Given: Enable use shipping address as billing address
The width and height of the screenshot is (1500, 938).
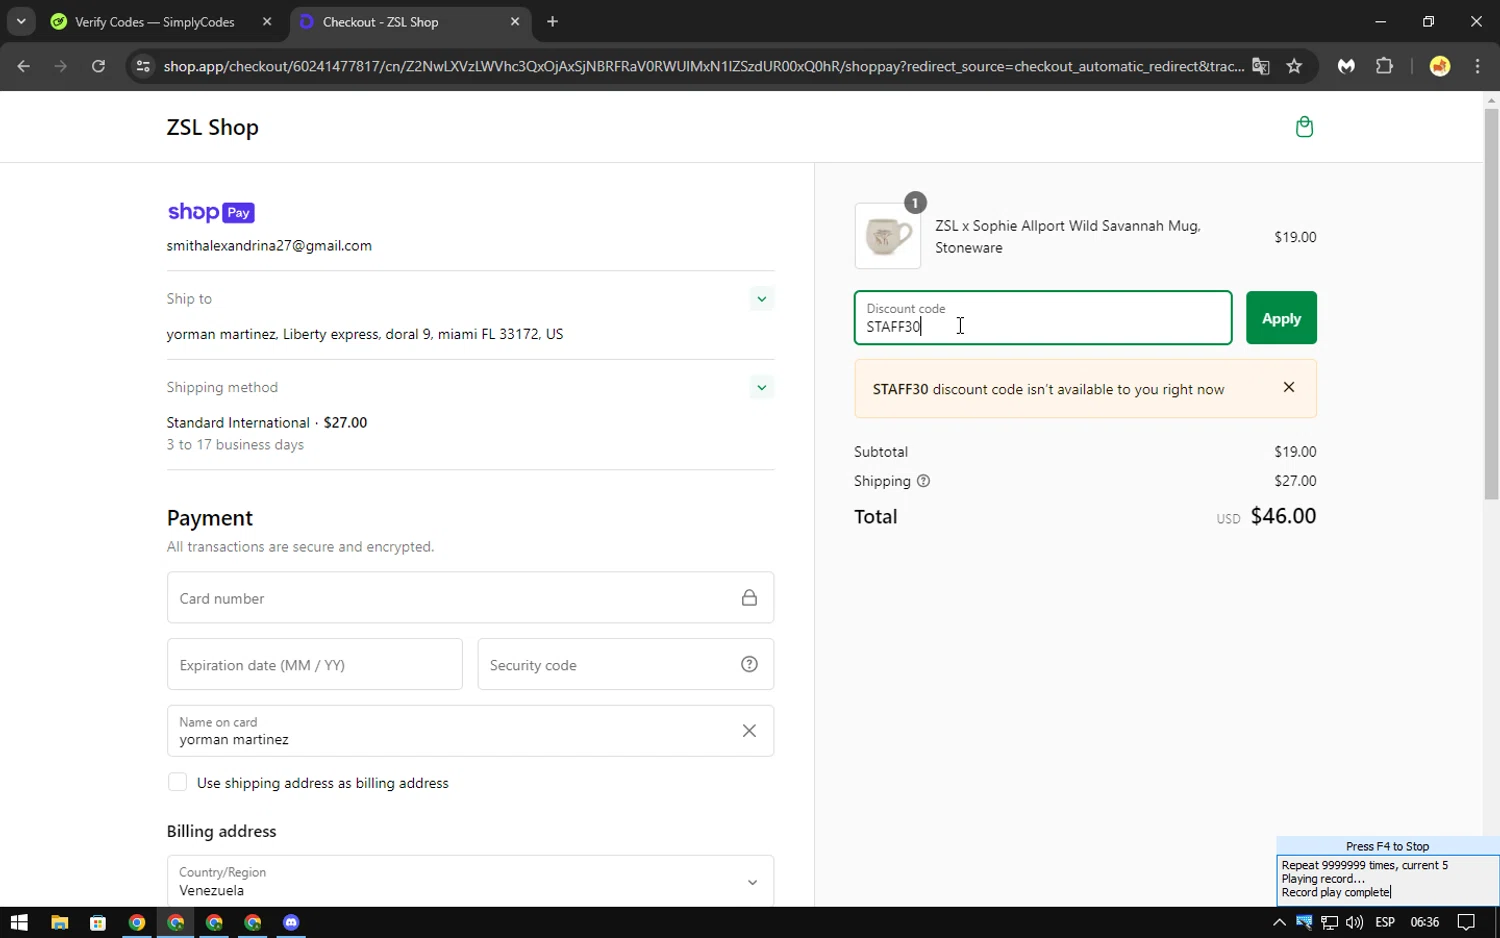Looking at the screenshot, I should coord(178,783).
